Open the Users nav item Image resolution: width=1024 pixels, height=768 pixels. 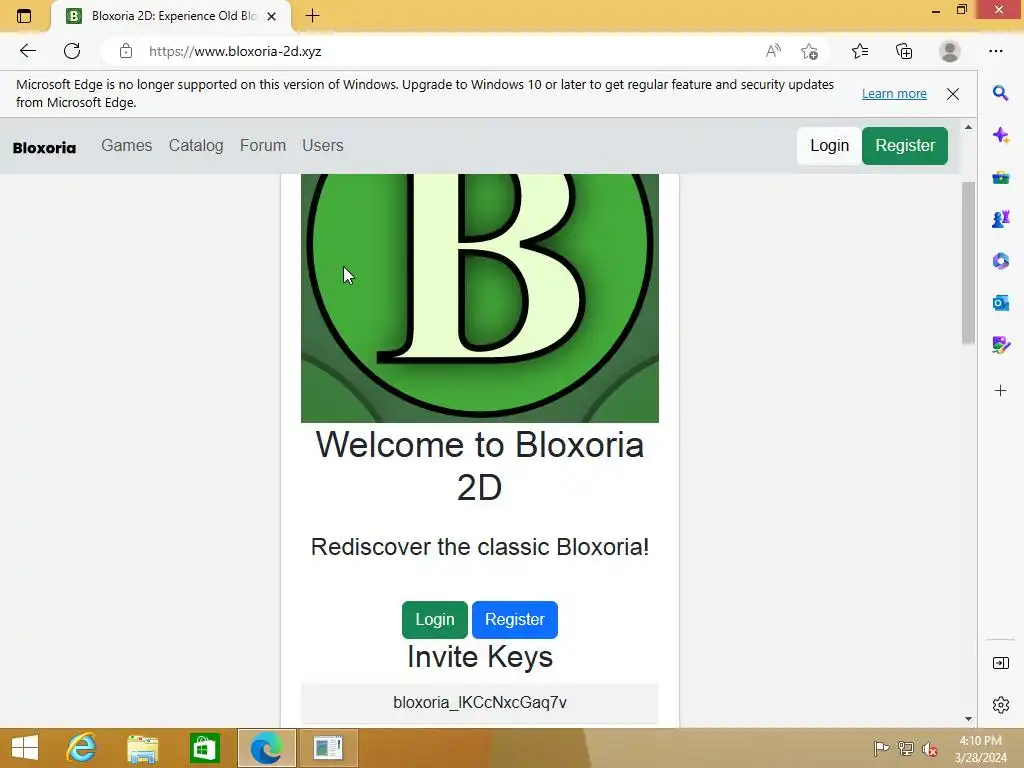point(323,145)
